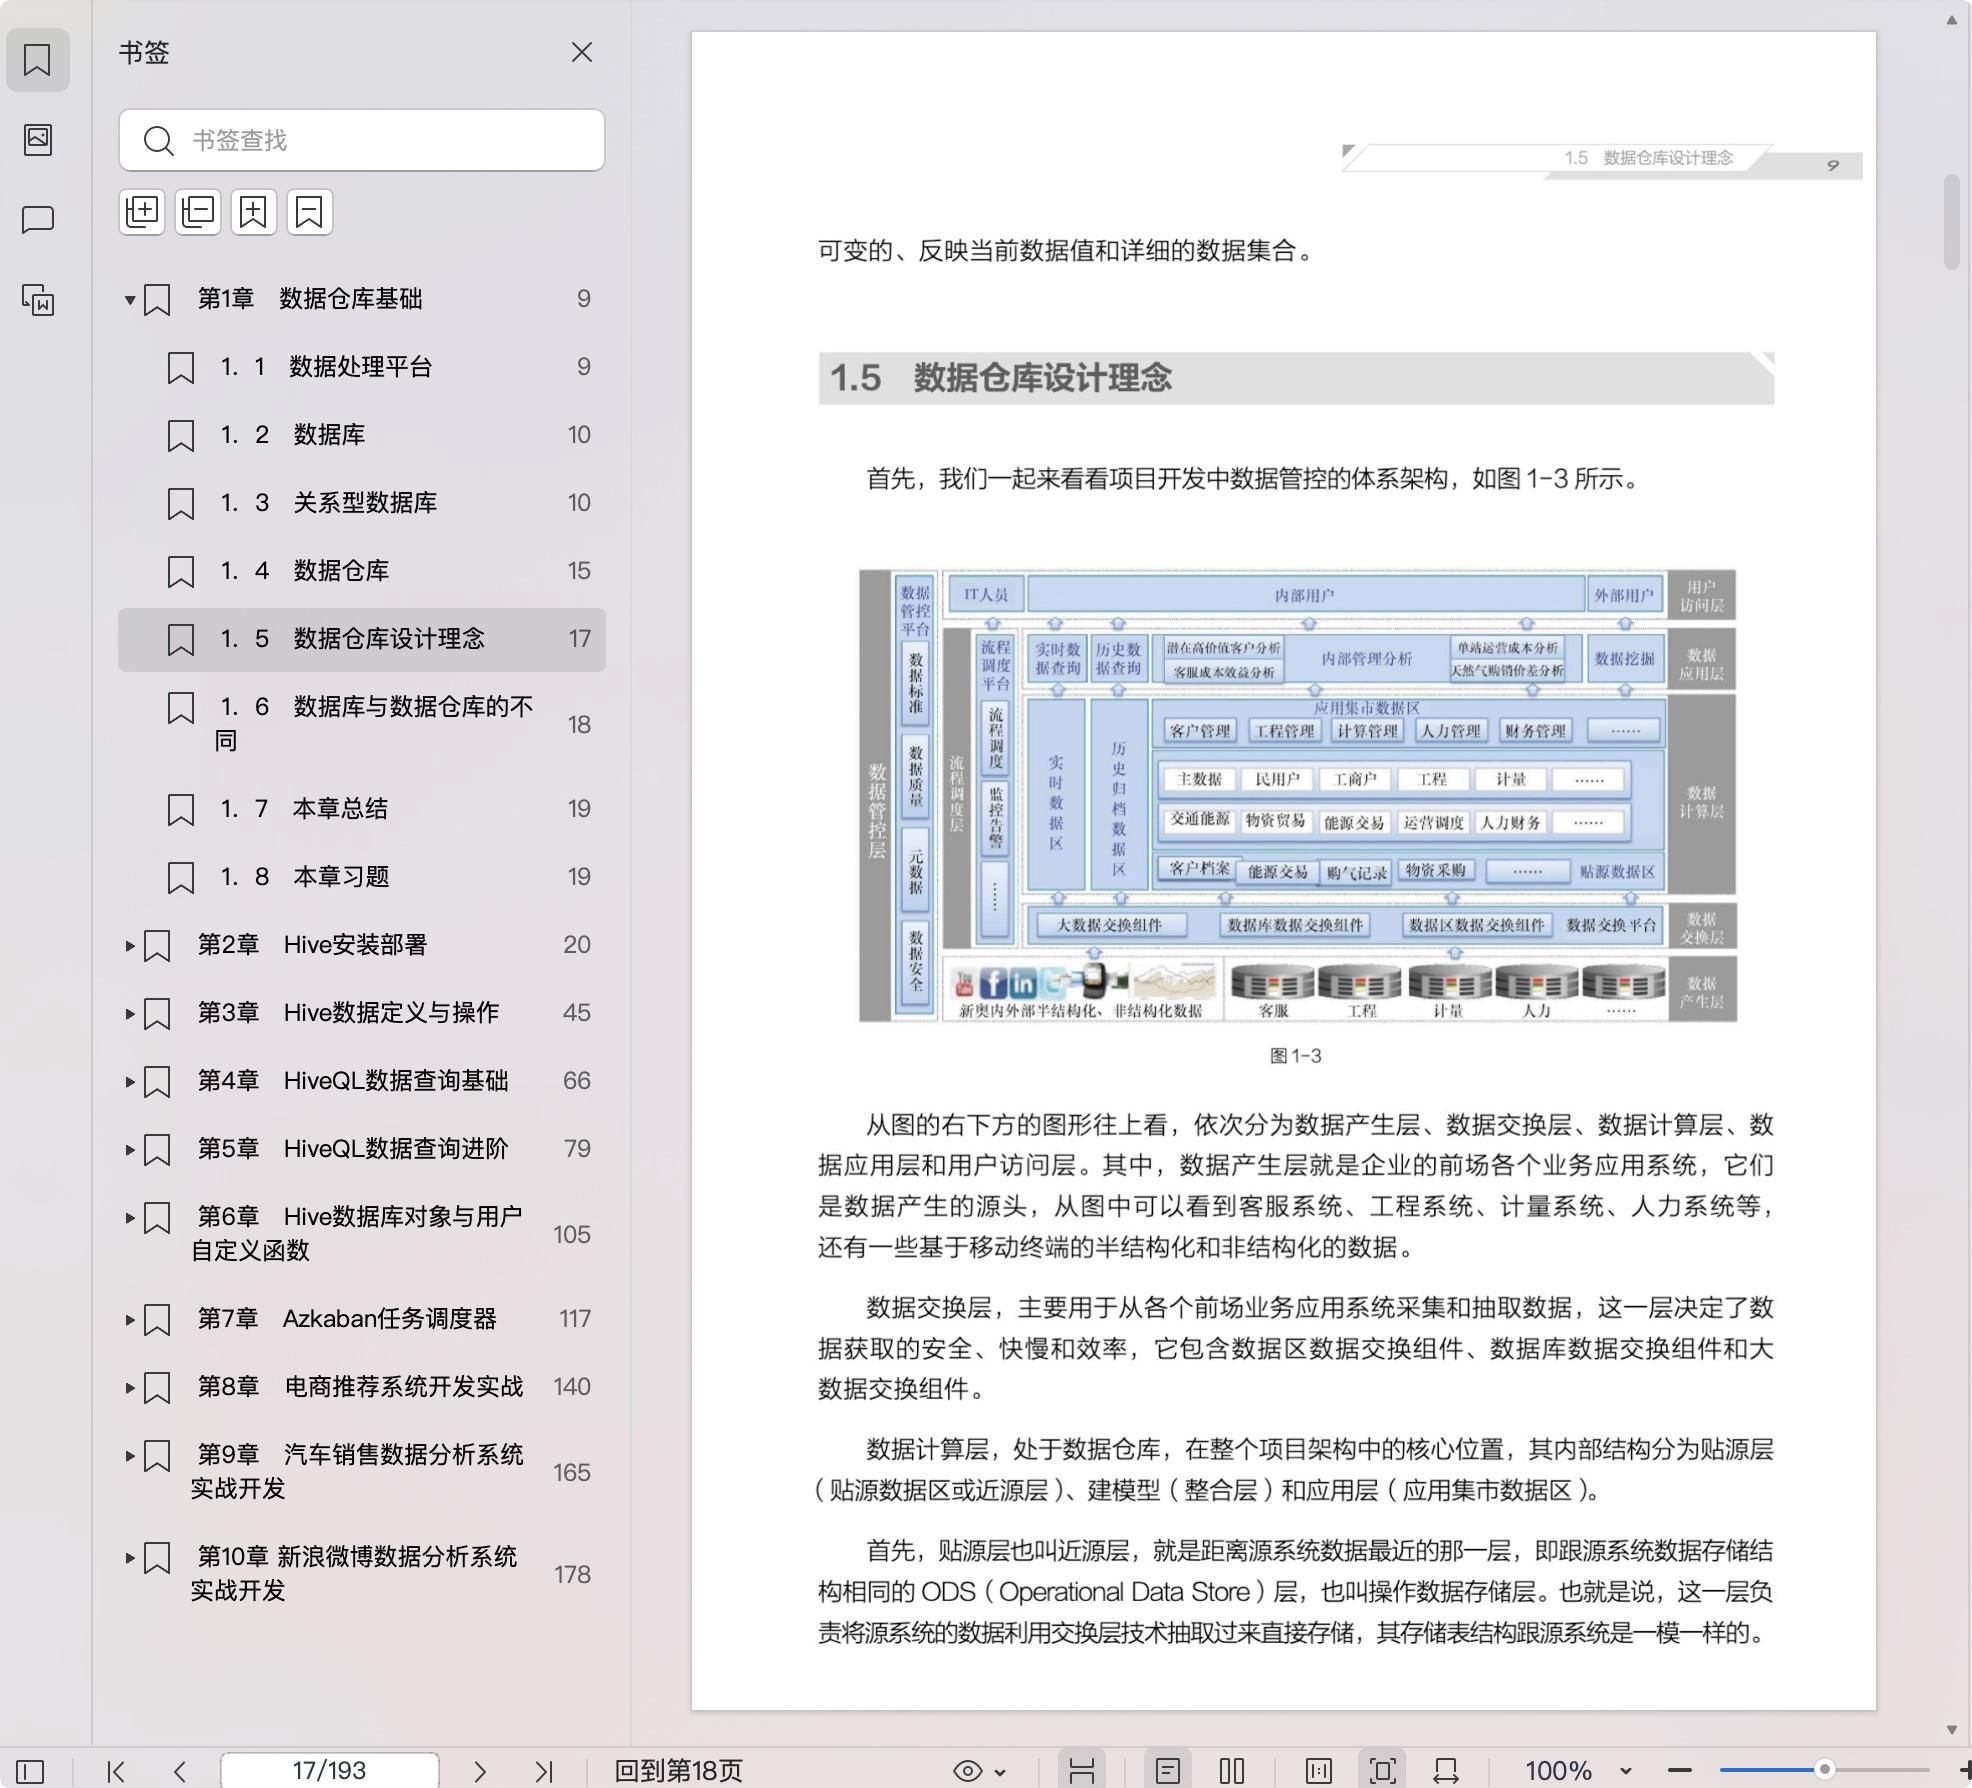The width and height of the screenshot is (1972, 1788).
Task: Collapse the 第1章 数据仓库基础 chapter
Action: click(x=130, y=299)
